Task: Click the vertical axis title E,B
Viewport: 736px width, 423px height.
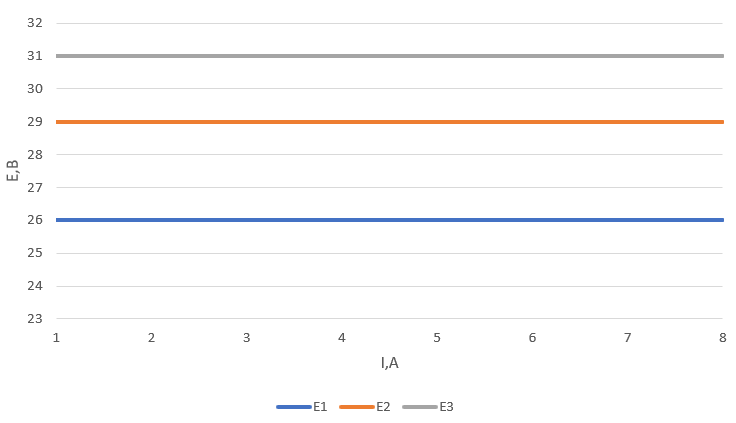Action: (13, 171)
